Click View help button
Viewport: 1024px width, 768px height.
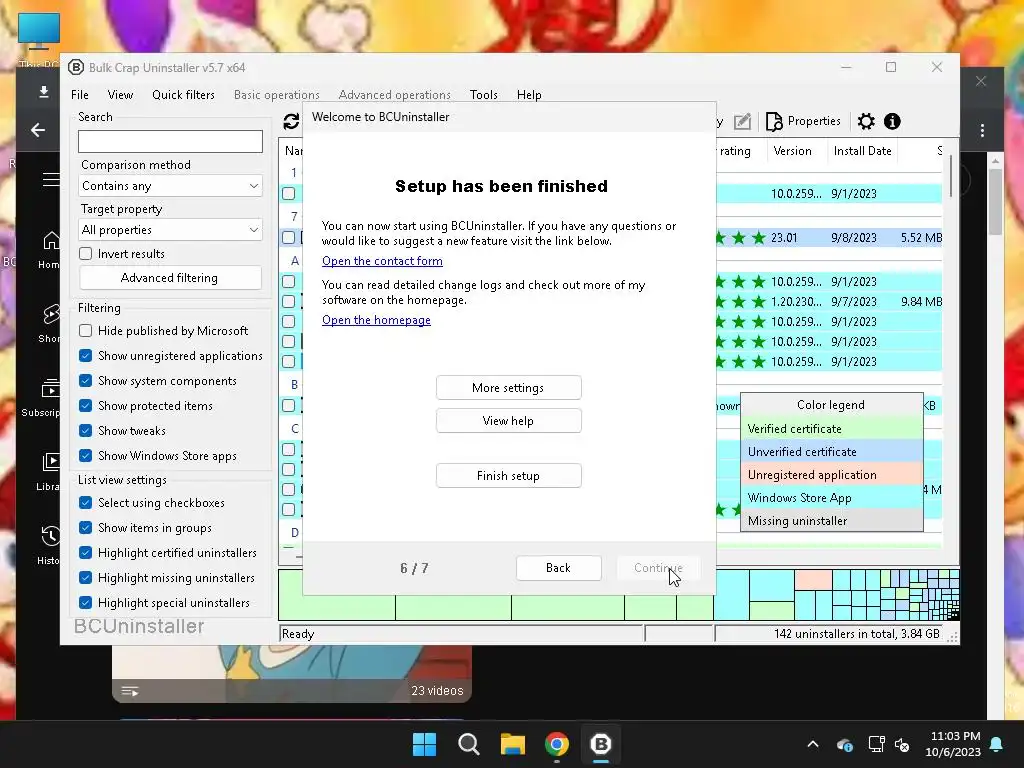(508, 421)
